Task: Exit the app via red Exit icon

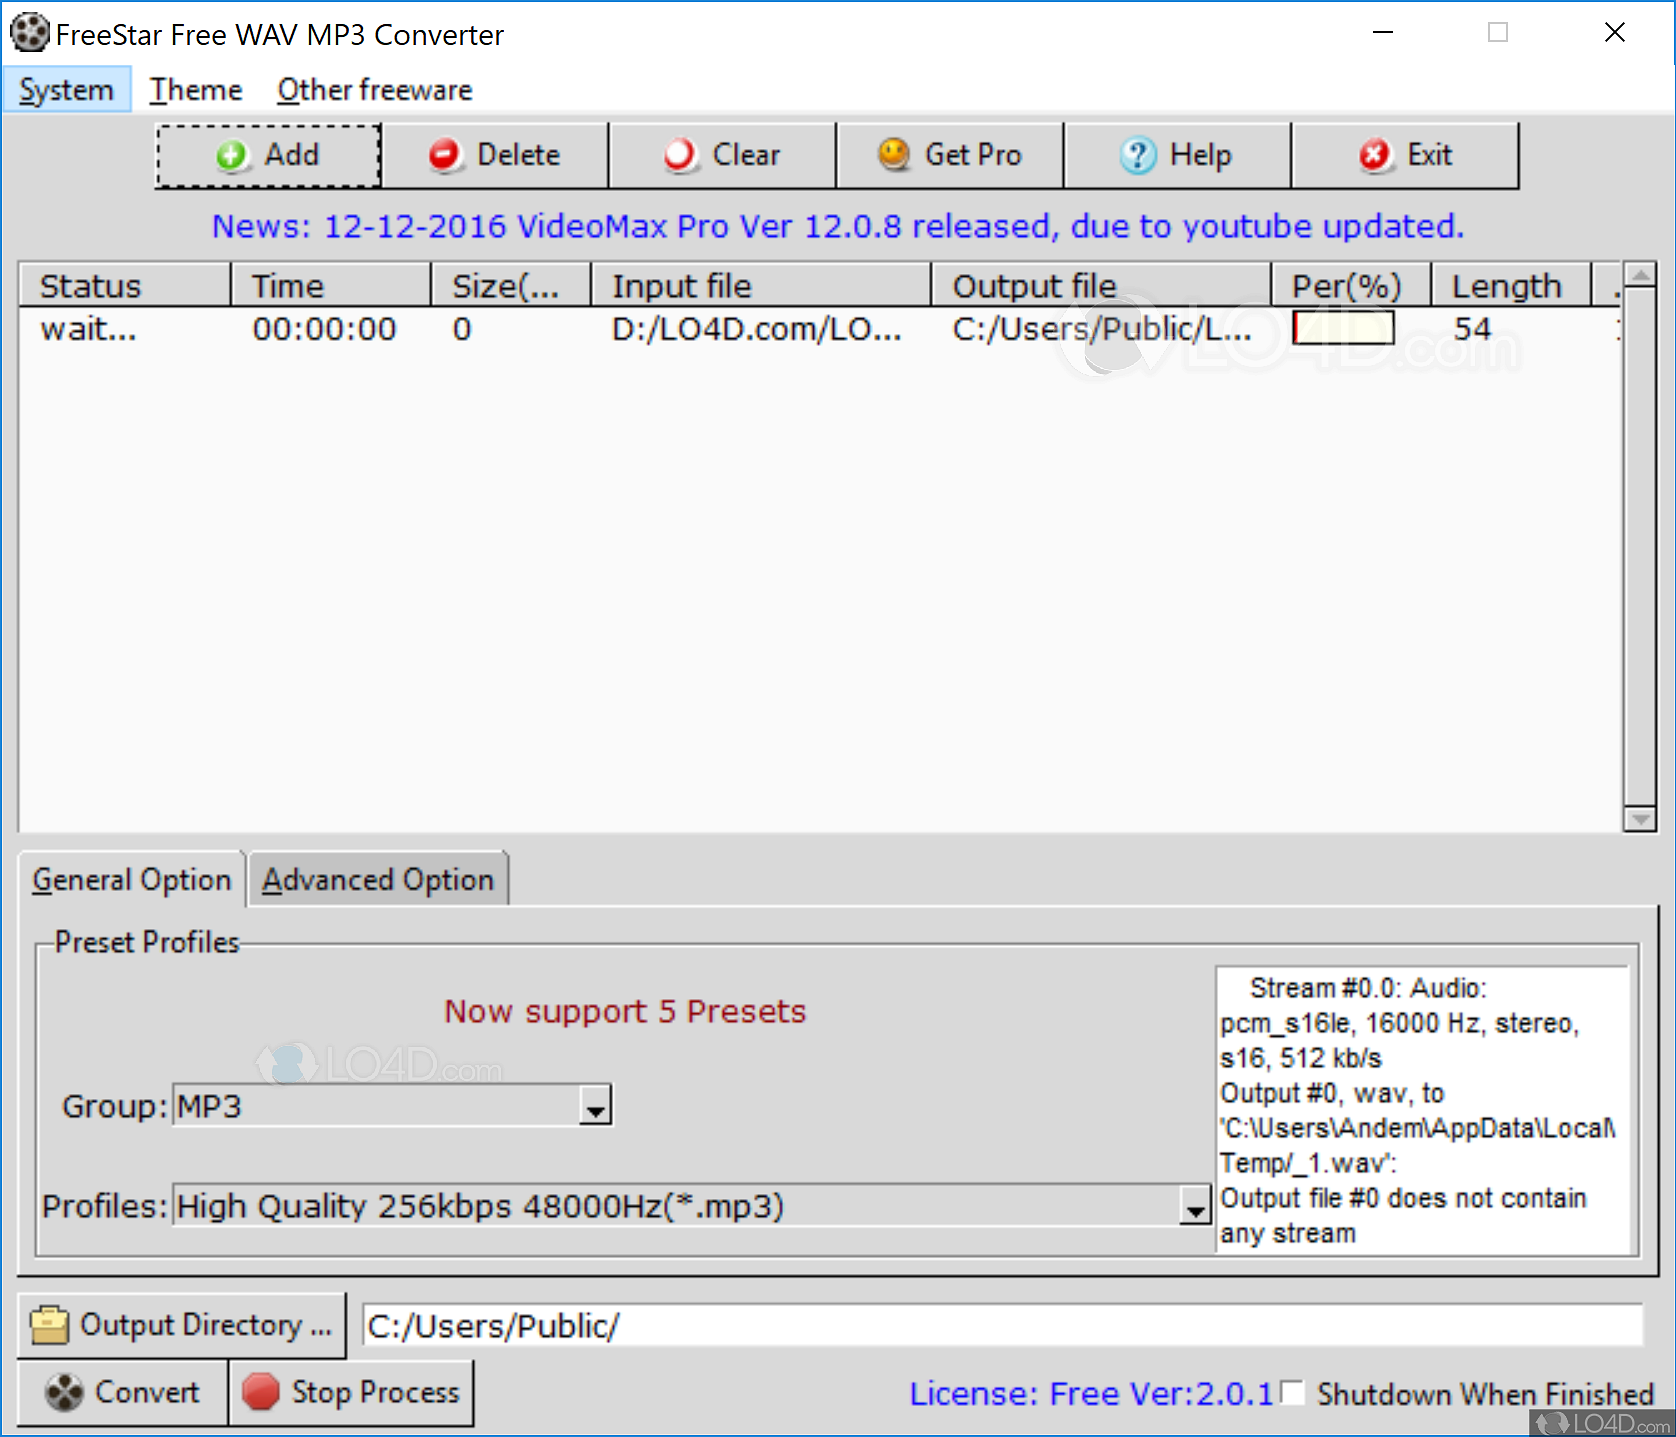Action: click(x=1404, y=156)
